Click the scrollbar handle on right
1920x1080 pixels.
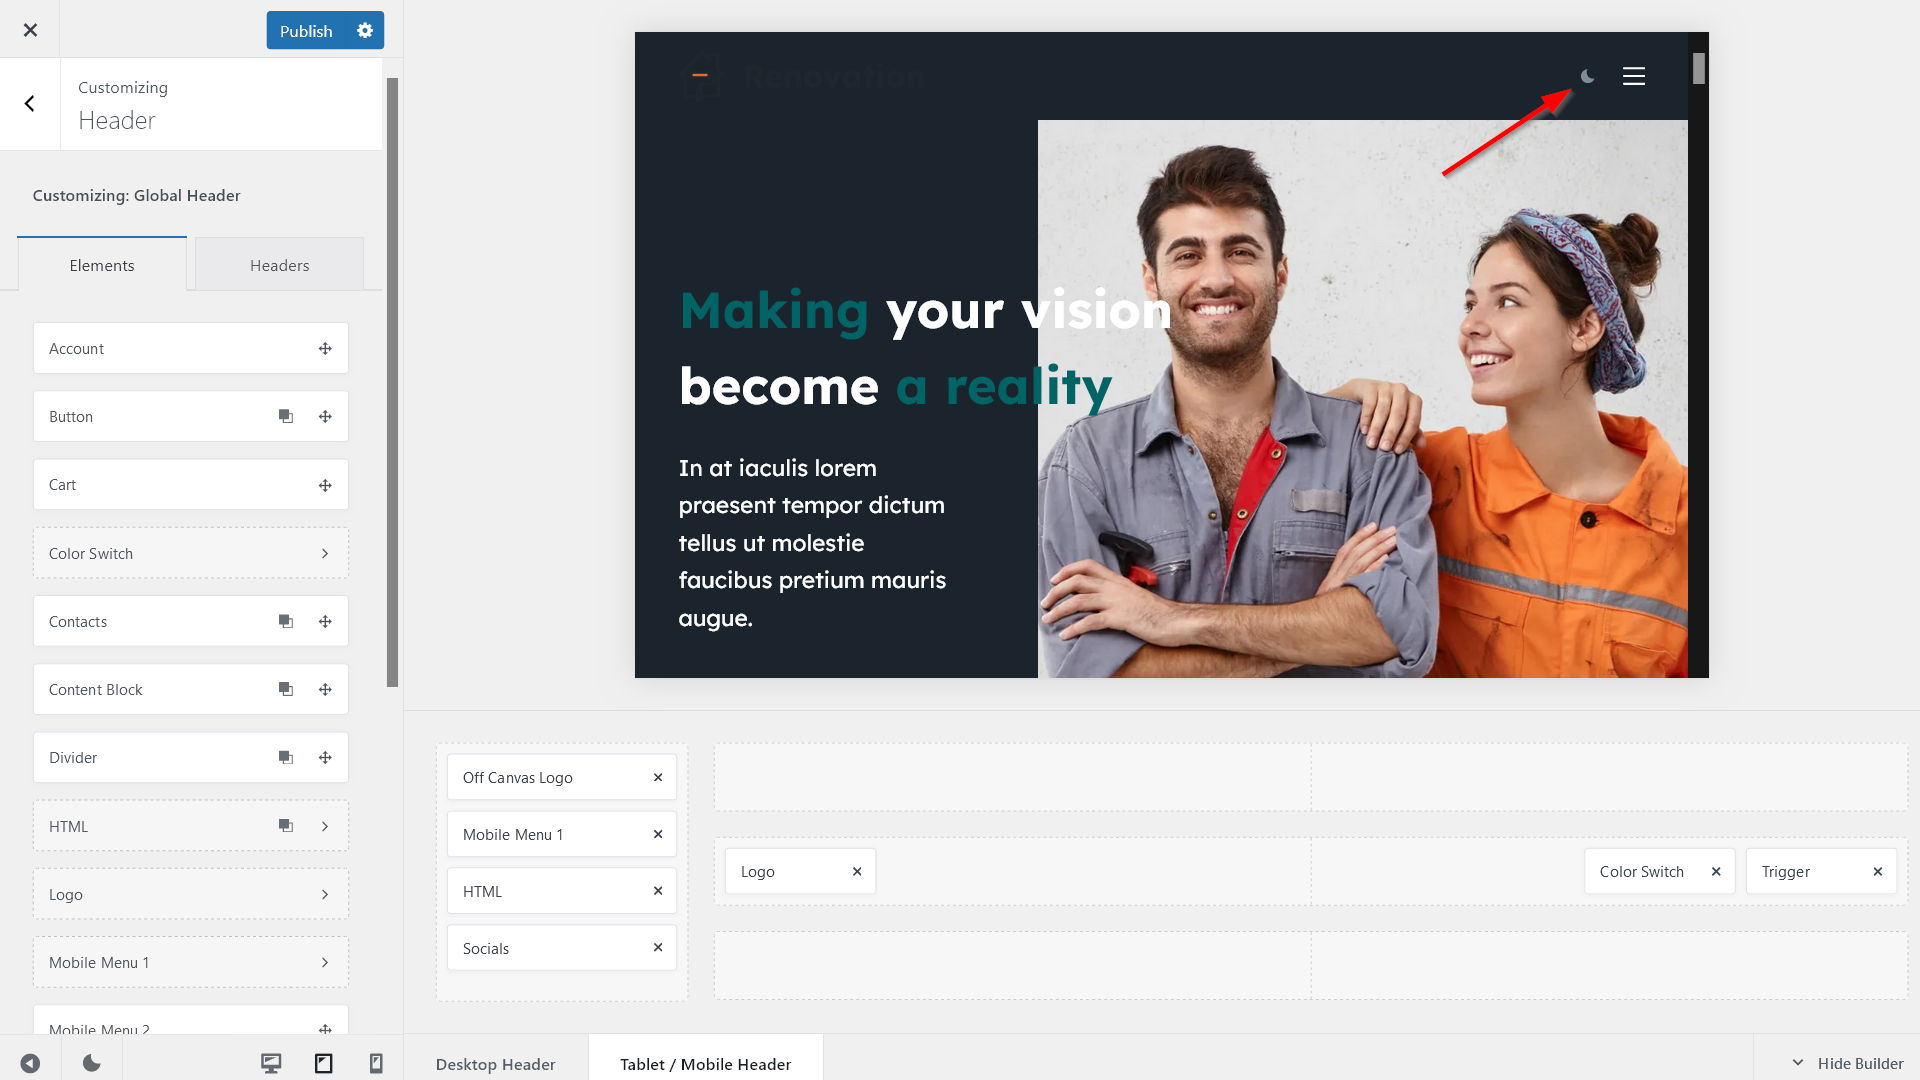point(1700,67)
